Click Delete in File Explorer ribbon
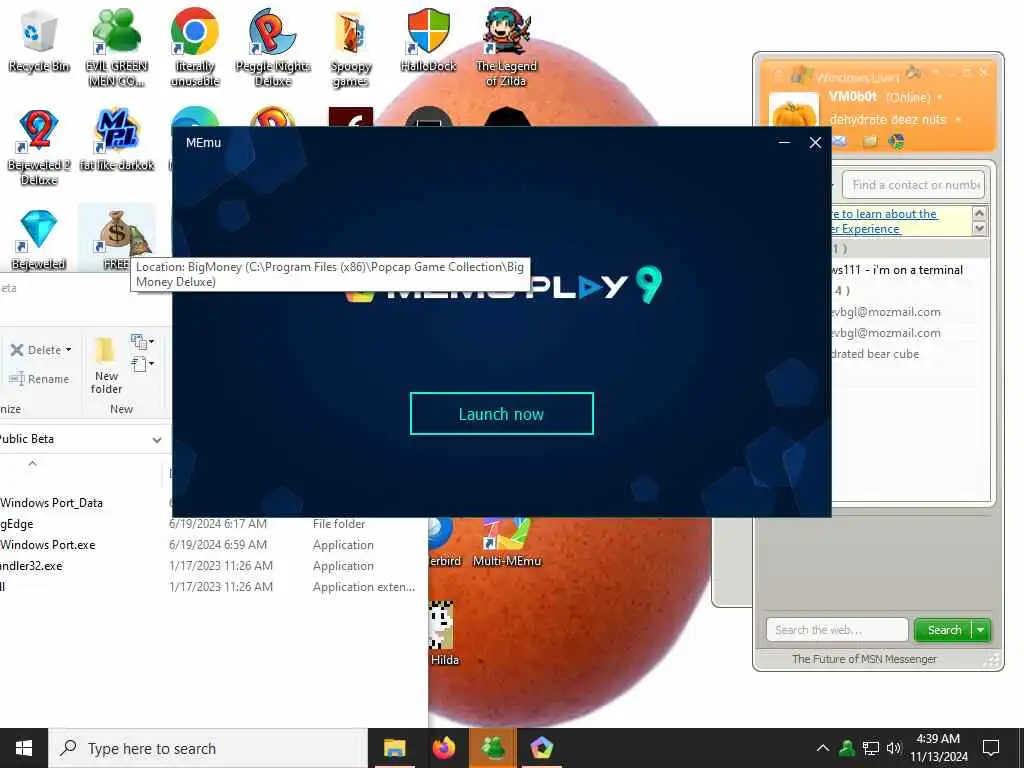 35,350
